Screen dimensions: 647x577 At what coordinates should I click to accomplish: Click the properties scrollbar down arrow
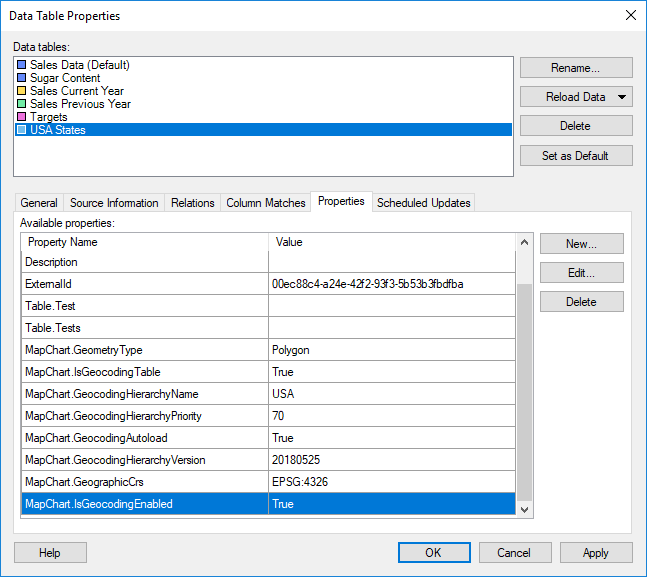[x=524, y=510]
